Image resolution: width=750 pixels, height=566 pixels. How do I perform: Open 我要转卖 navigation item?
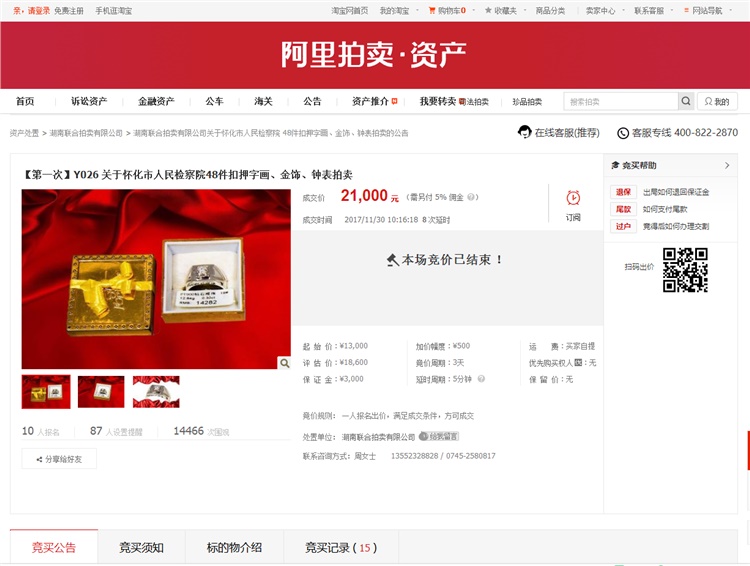click(x=438, y=101)
